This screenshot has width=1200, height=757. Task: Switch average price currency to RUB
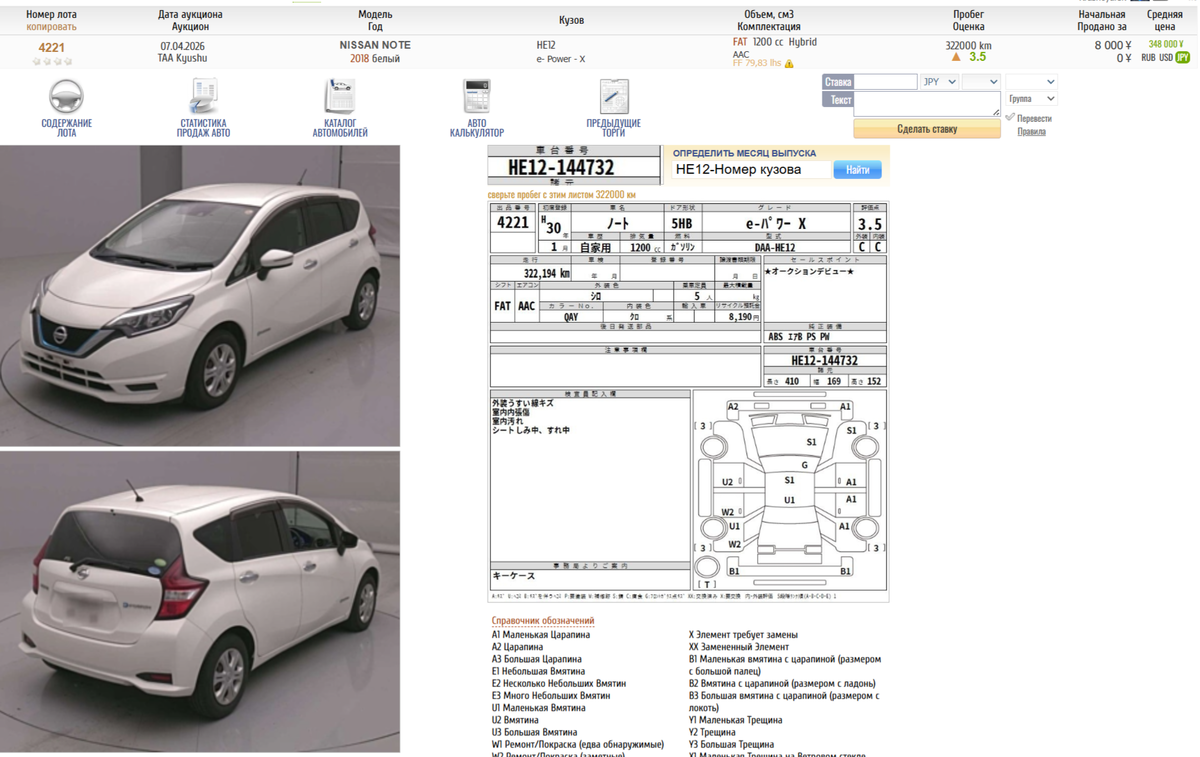[1148, 58]
